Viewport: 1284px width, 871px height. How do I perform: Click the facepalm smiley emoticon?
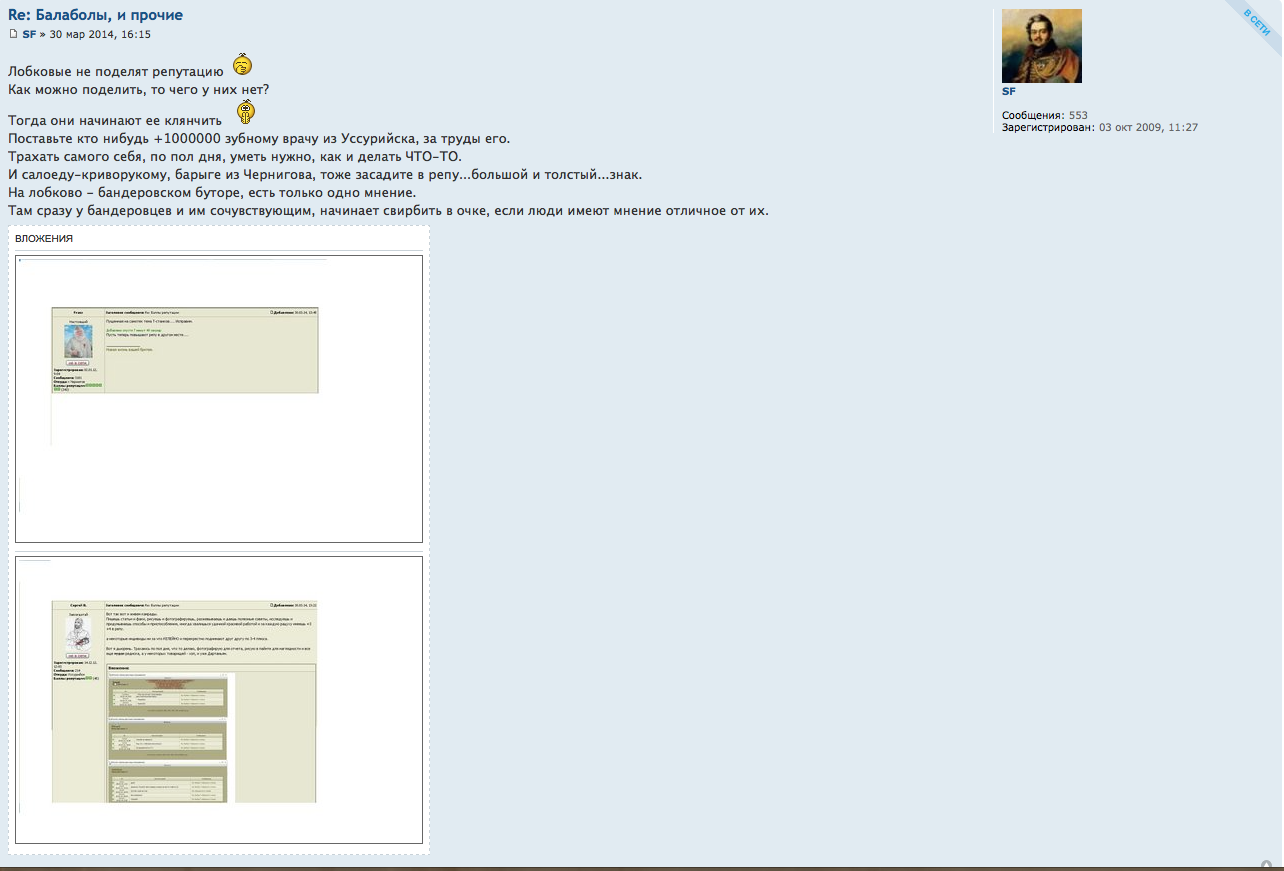click(242, 66)
